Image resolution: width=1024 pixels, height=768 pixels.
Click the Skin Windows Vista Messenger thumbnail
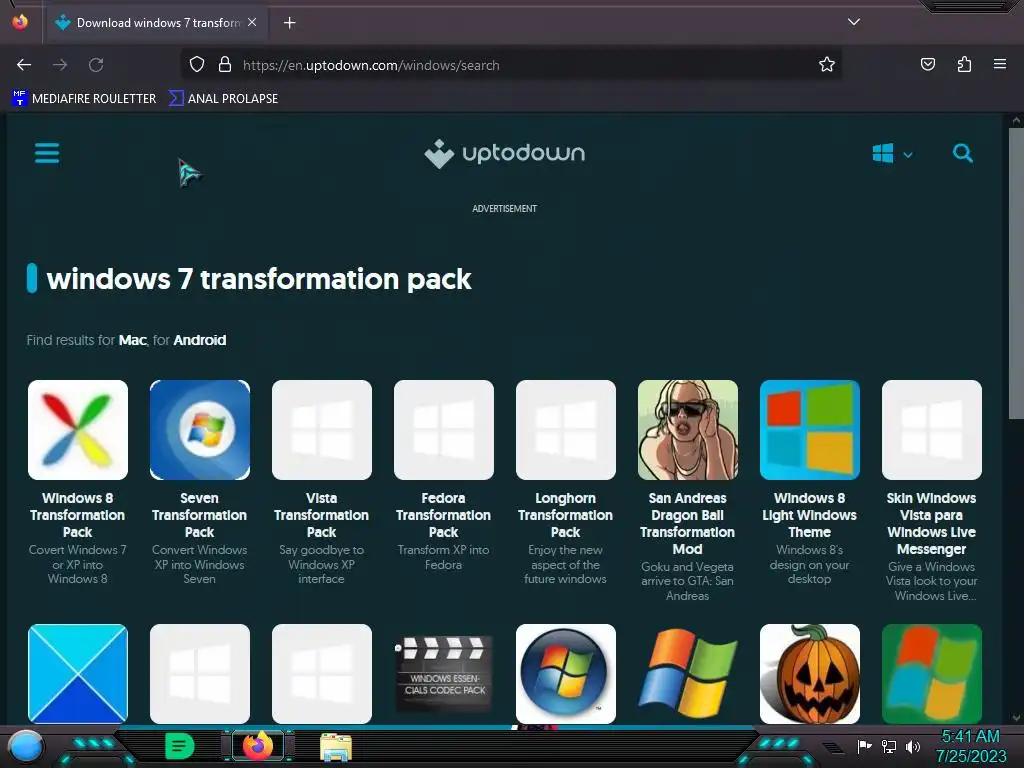point(932,430)
